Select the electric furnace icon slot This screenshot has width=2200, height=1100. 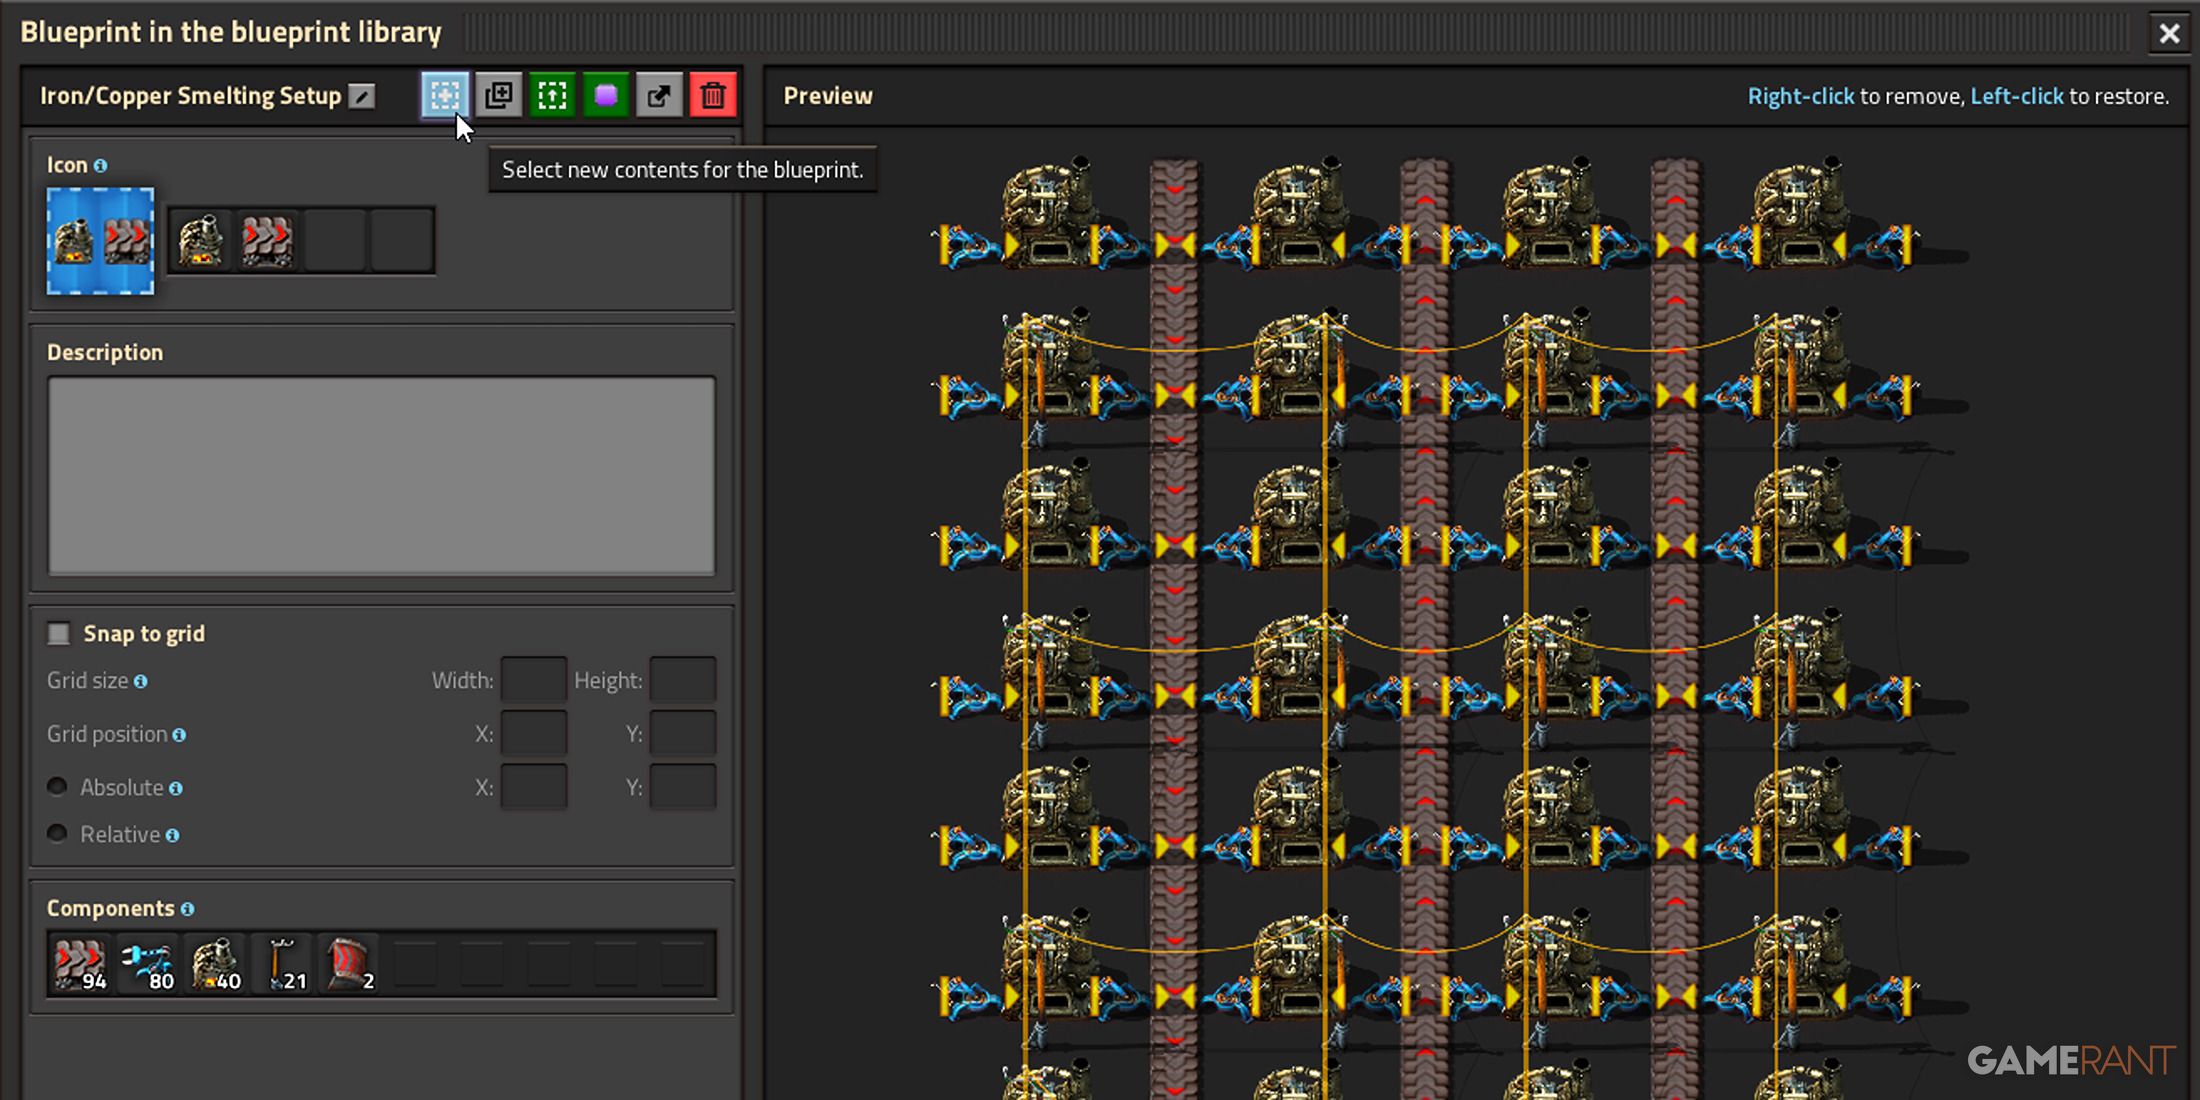(199, 239)
